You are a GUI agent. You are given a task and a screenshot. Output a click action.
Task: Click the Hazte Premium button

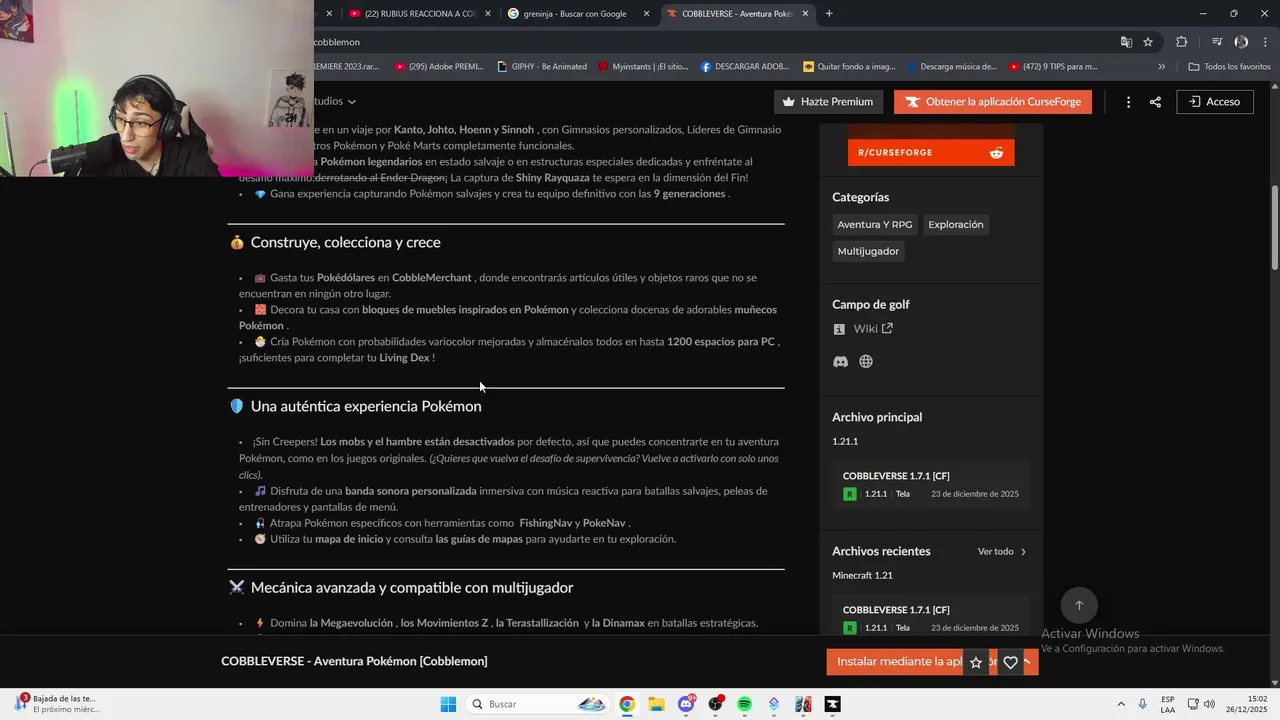point(828,102)
